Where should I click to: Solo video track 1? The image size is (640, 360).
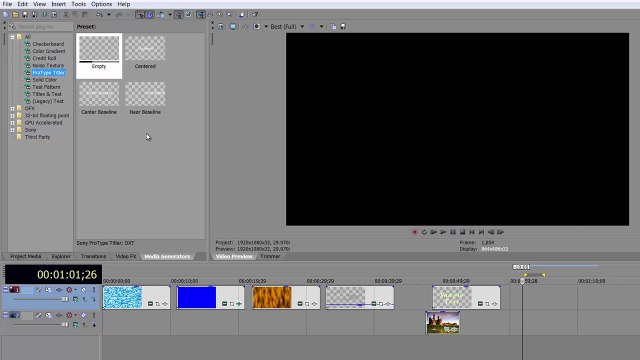point(94,290)
